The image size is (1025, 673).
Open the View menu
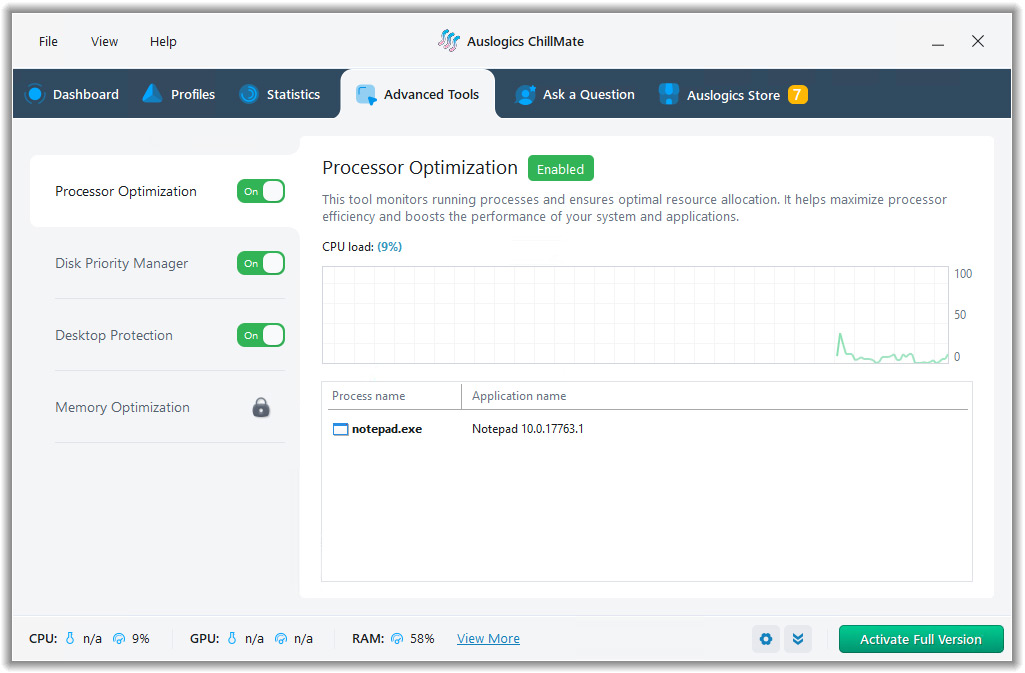(x=105, y=41)
